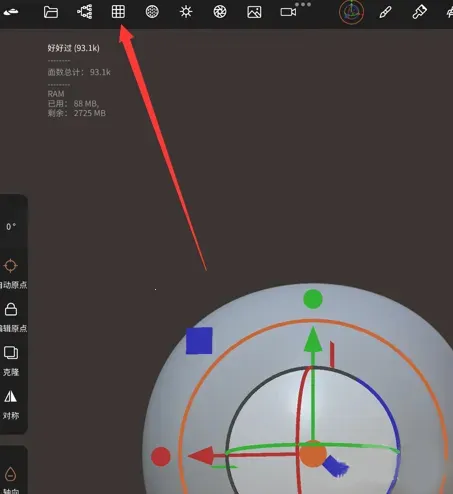The height and width of the screenshot is (494, 453).
Task: Click the green upward arrow head
Action: tap(313, 339)
